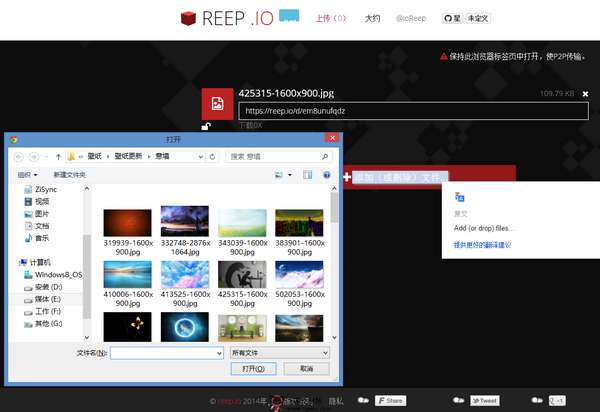
Task: Click the Cancel button in dialog
Action: [x=307, y=369]
